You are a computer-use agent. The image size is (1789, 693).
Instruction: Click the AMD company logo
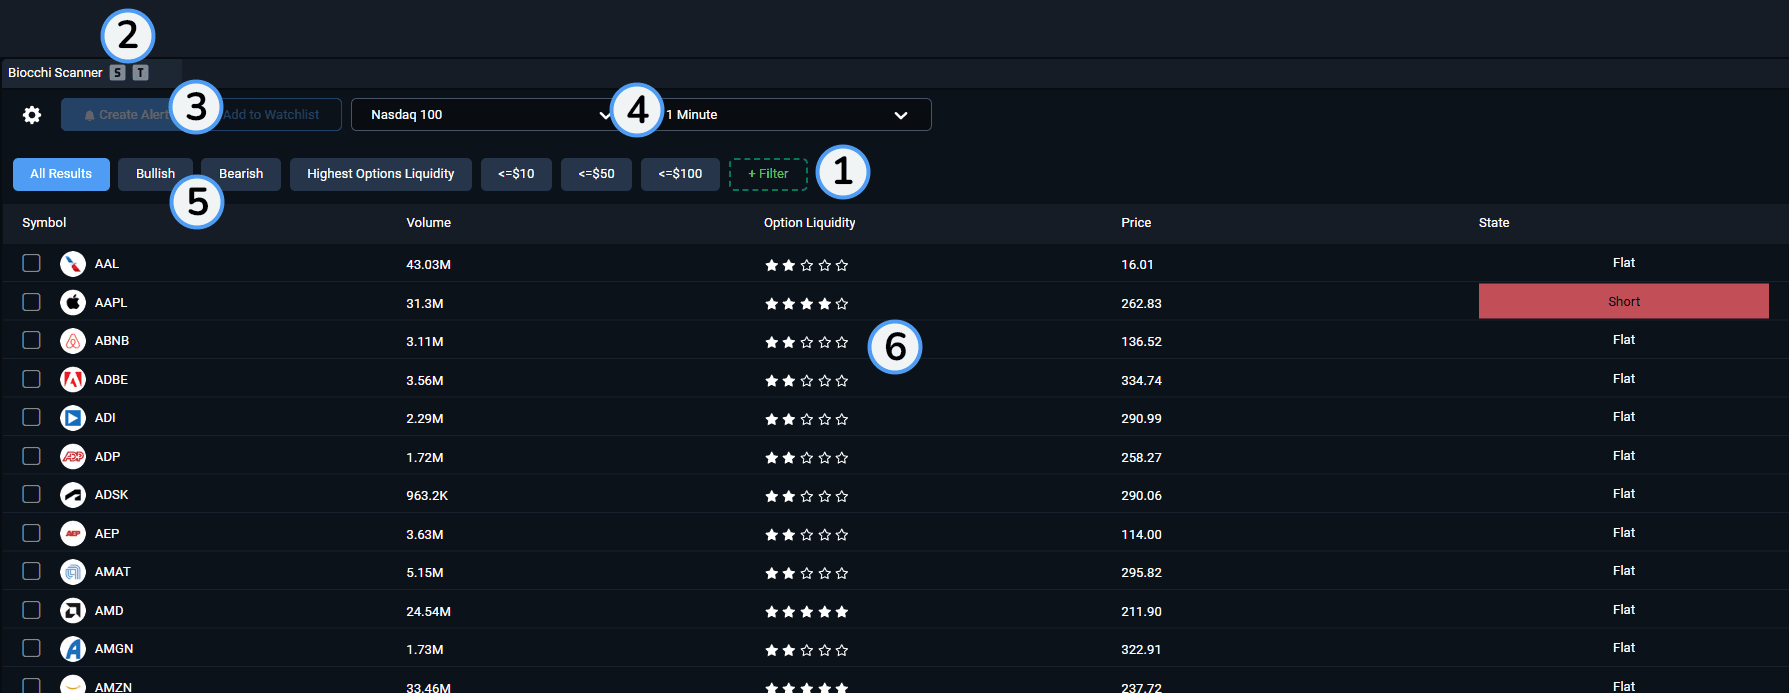pyautogui.click(x=73, y=610)
